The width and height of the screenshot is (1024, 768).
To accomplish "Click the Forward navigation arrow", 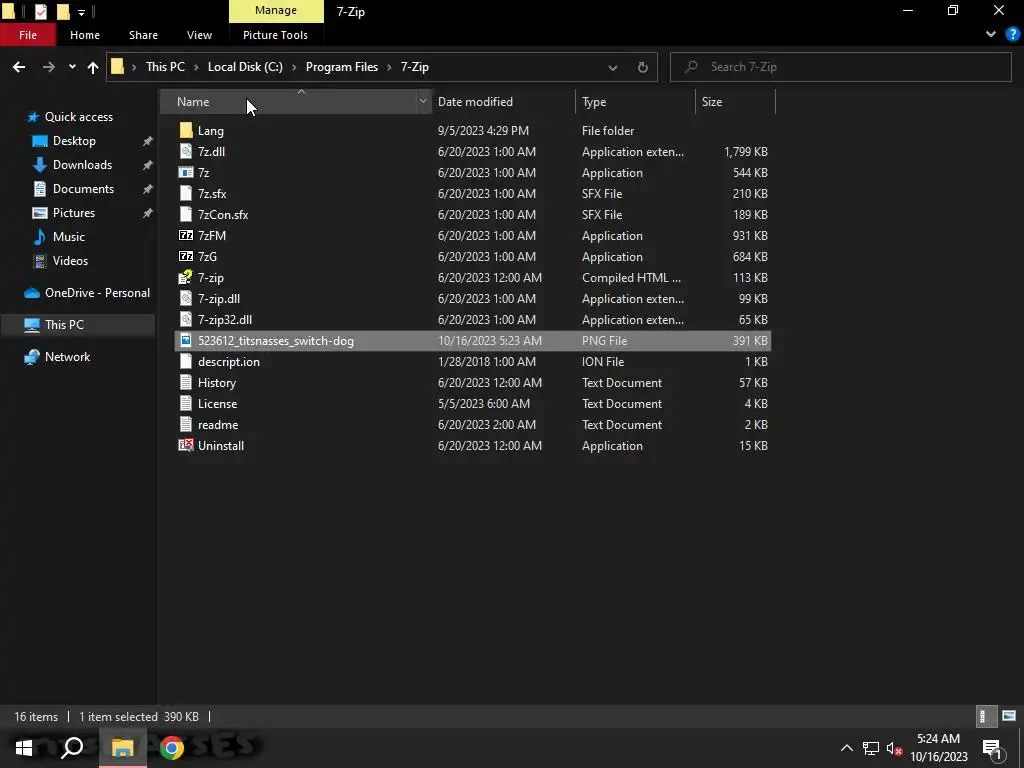I will click(48, 67).
